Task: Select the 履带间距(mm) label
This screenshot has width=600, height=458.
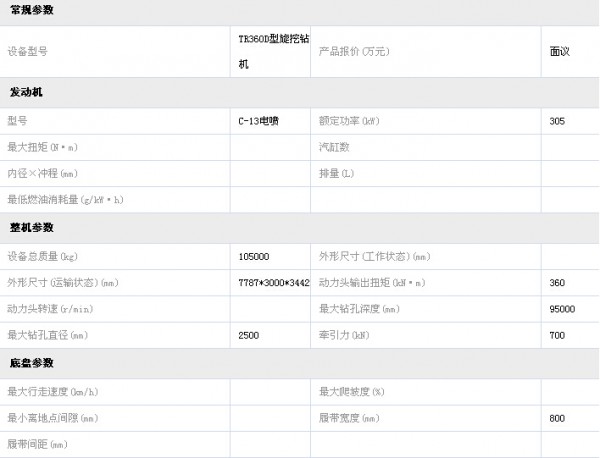Action: point(37,443)
